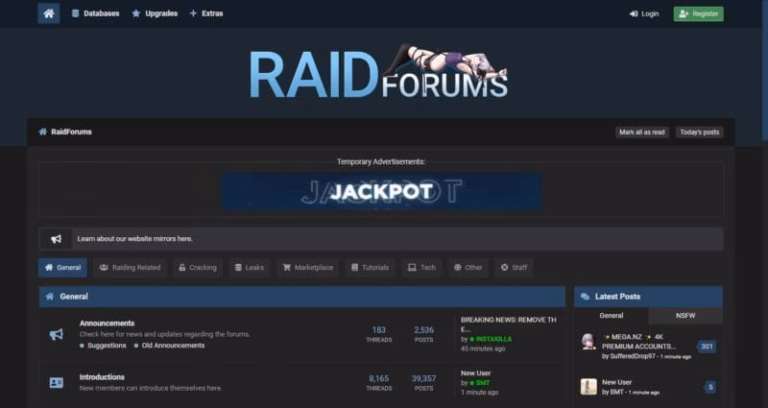The width and height of the screenshot is (768, 408).
Task: Select the Tech tab
Action: [x=422, y=267]
